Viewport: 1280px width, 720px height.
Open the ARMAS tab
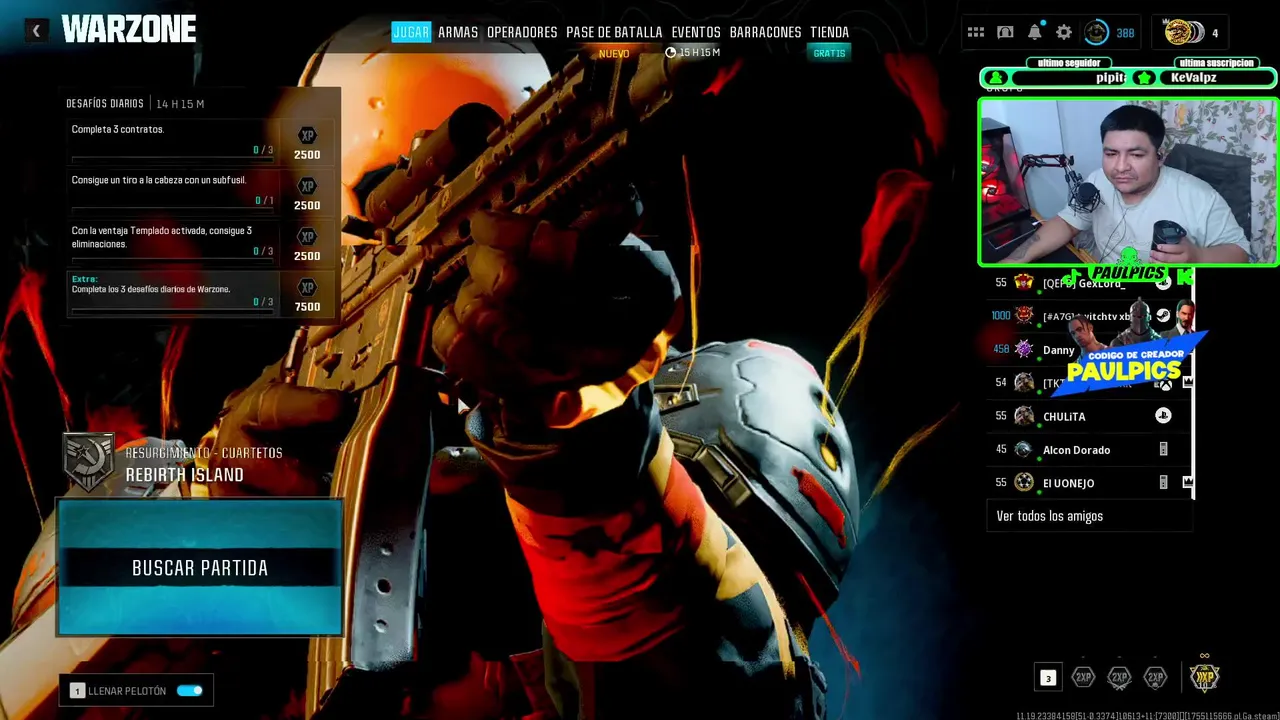coord(458,32)
